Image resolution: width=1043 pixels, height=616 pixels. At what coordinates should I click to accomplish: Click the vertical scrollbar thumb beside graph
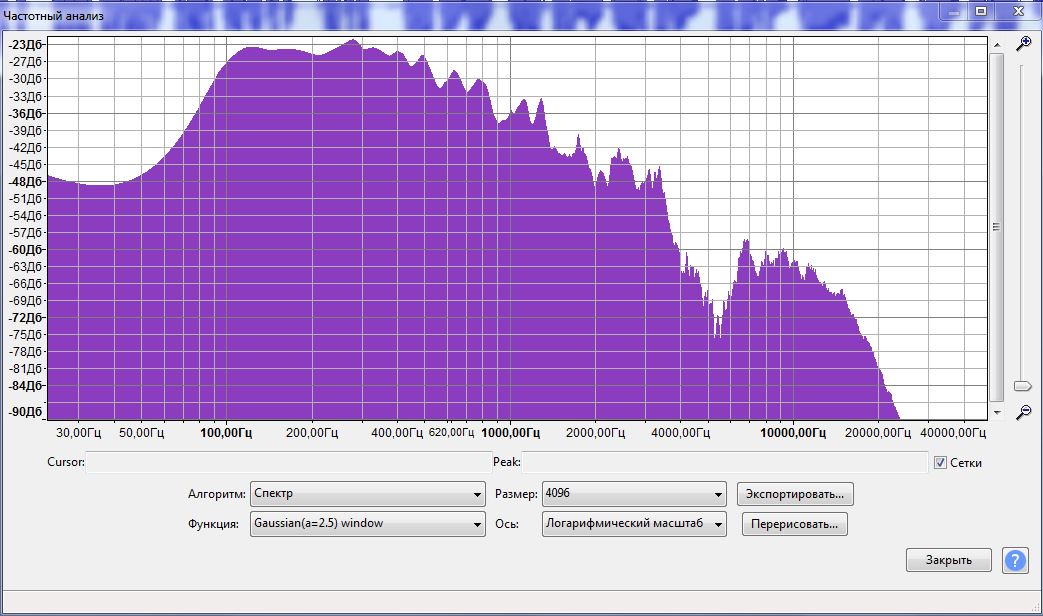pyautogui.click(x=996, y=227)
